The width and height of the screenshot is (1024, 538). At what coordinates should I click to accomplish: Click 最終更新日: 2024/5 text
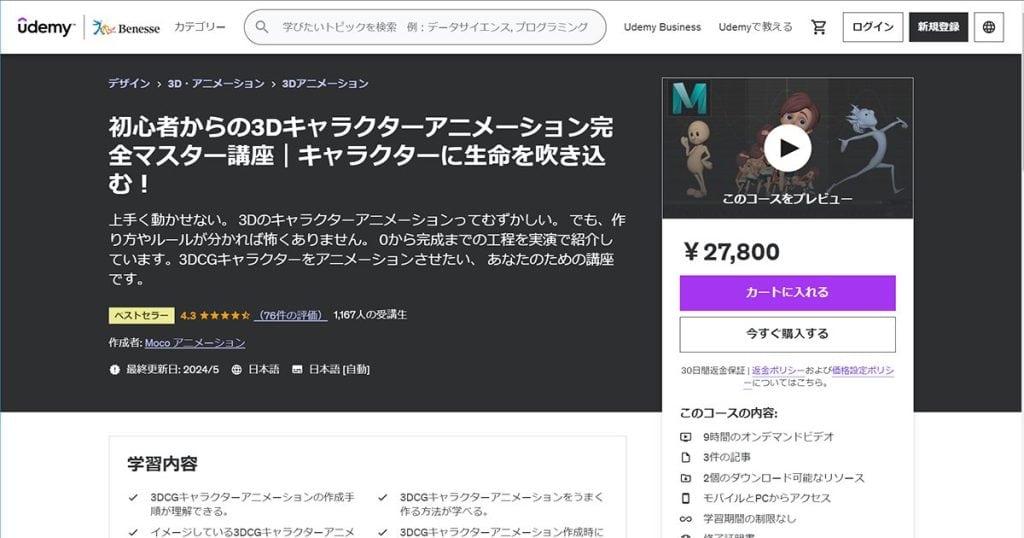click(172, 370)
